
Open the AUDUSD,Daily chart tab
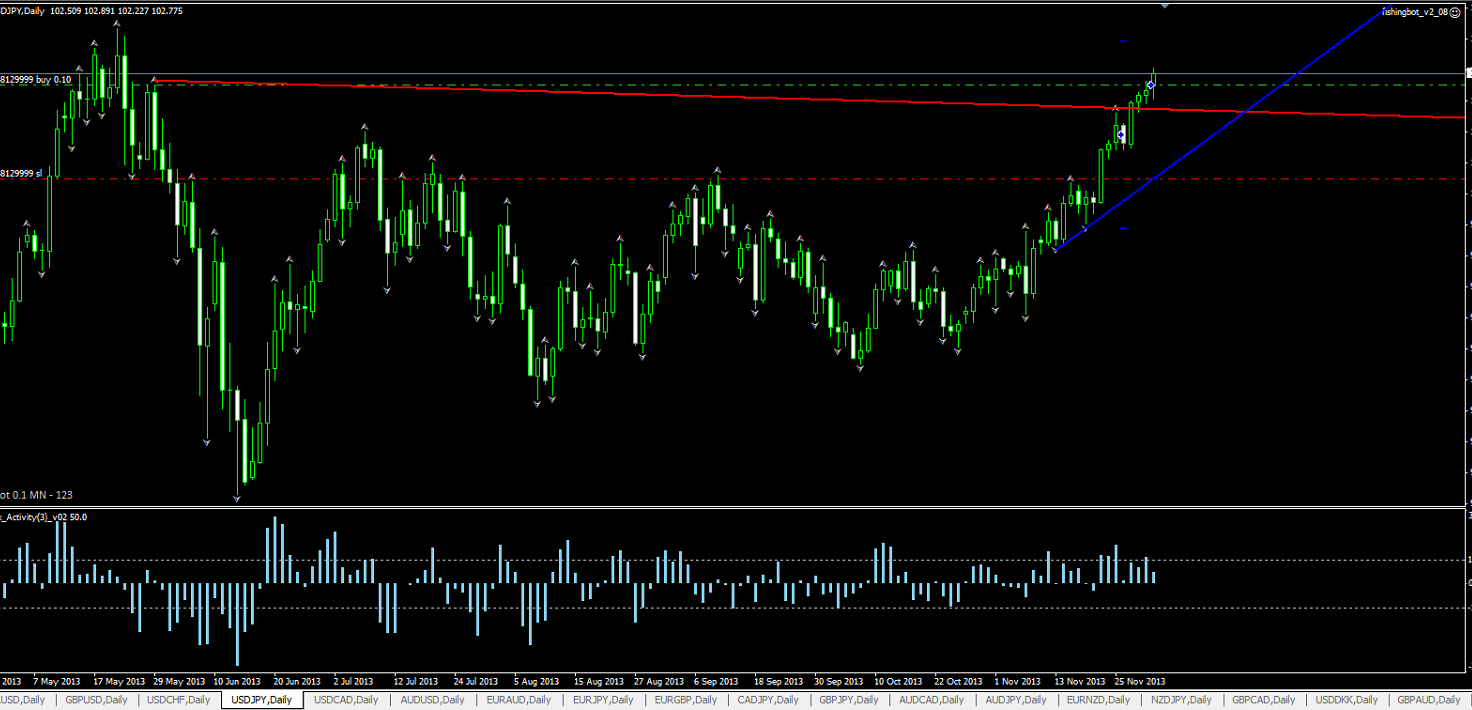point(432,700)
